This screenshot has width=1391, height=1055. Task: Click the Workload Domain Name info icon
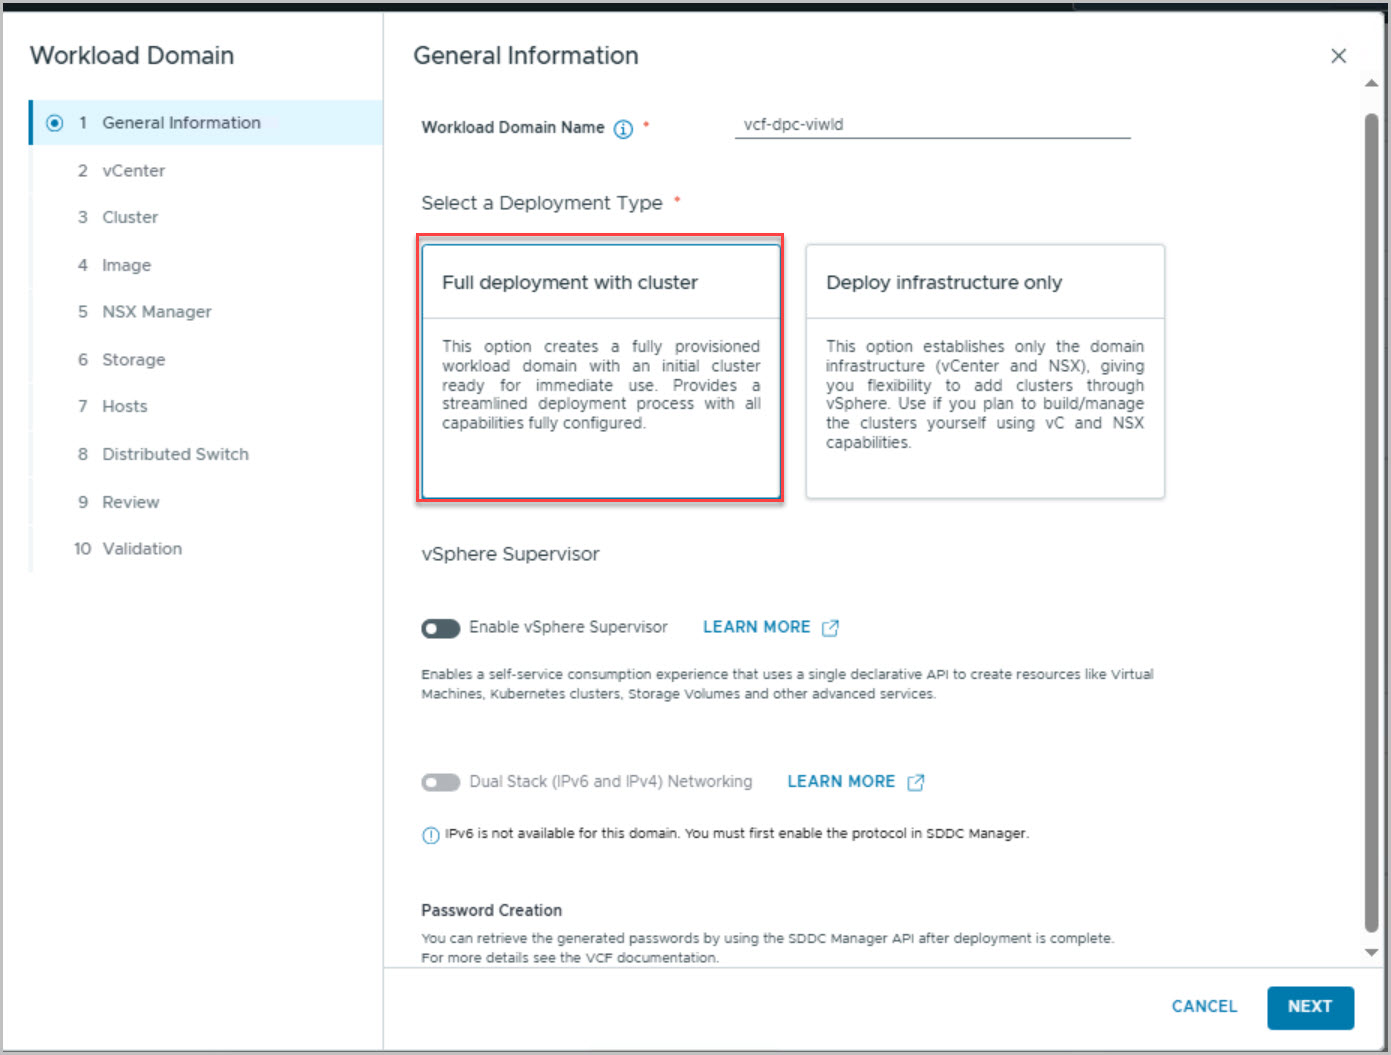click(x=623, y=129)
